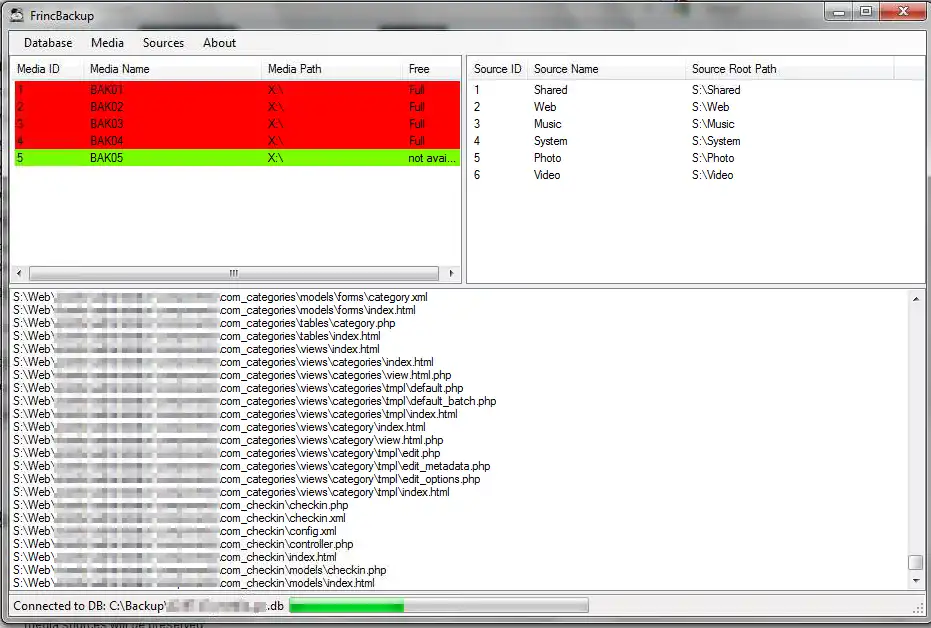Click the log line ending tables\category.php
931x628 pixels.
point(204,323)
